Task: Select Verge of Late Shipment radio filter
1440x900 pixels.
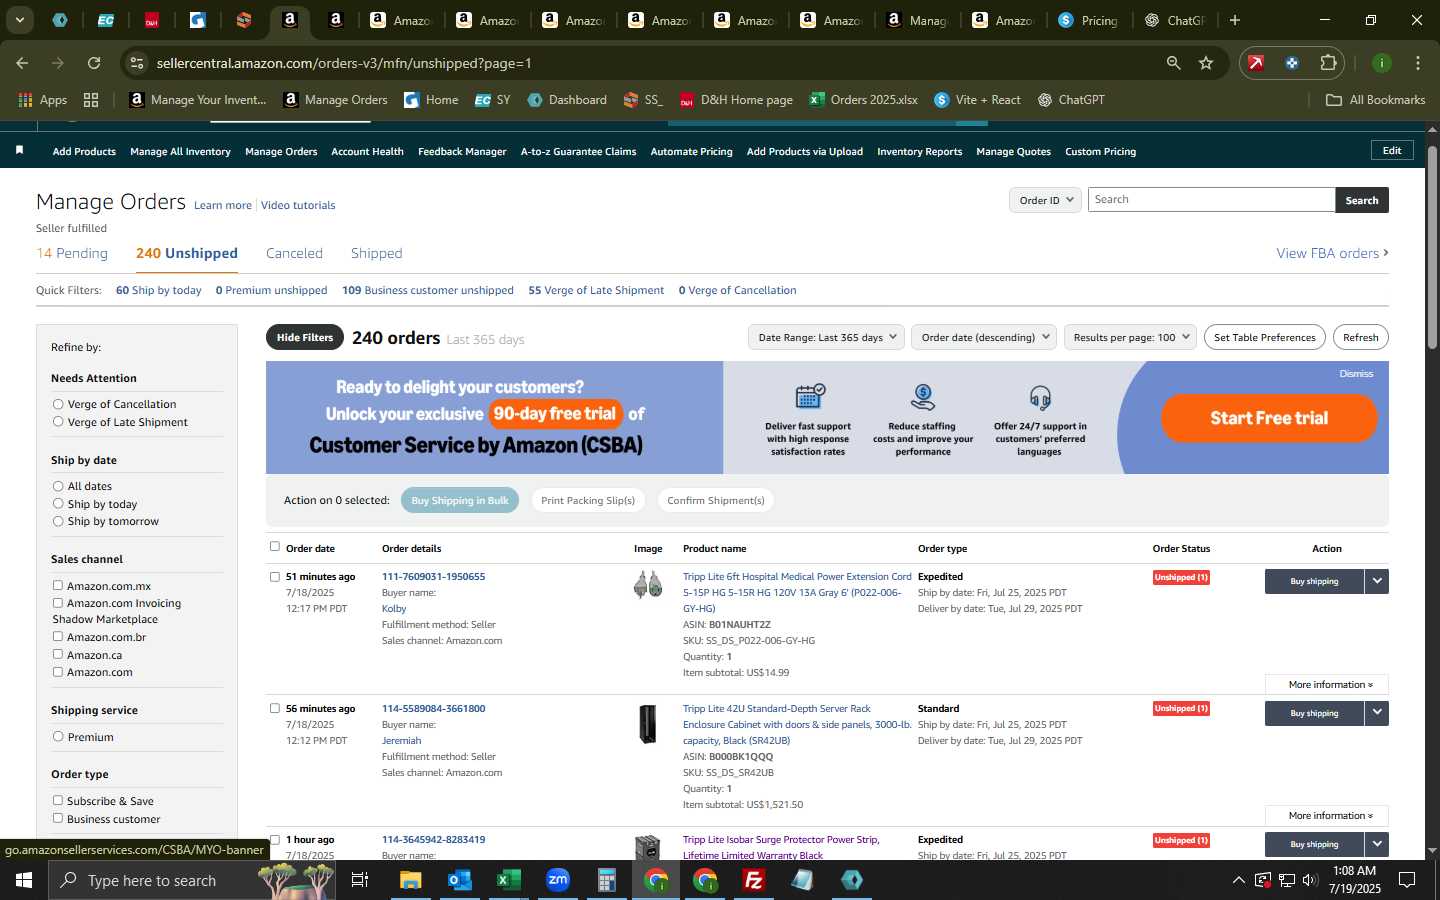Action: 58,422
